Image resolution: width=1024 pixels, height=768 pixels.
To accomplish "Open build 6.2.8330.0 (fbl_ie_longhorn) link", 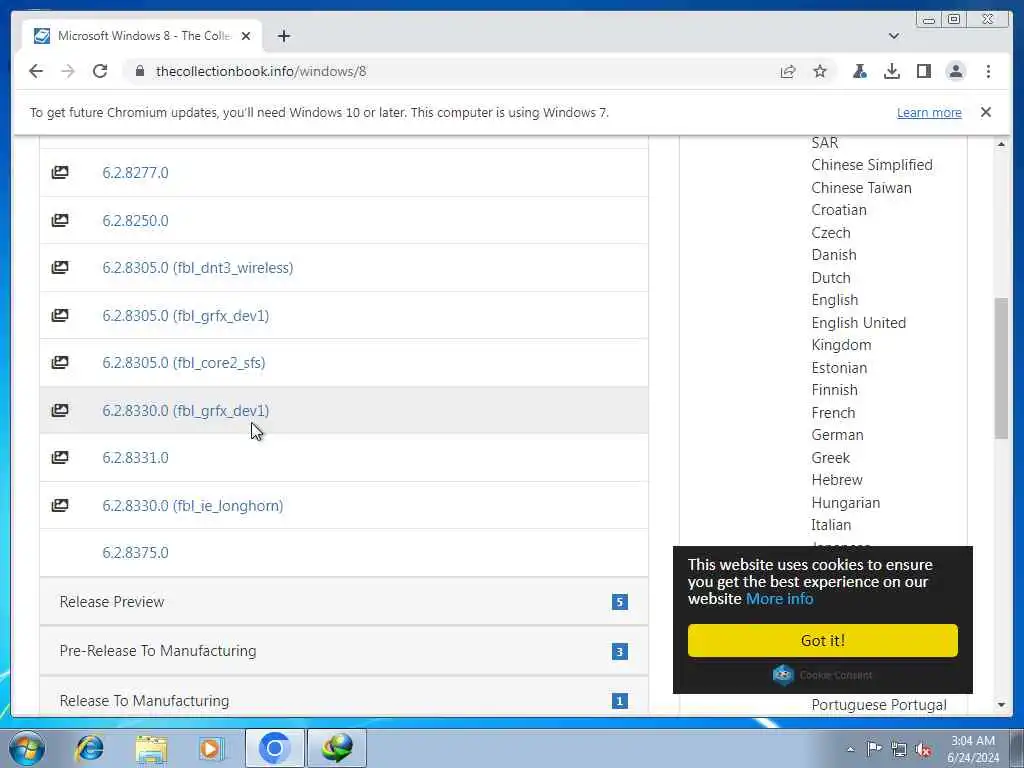I will pos(193,505).
